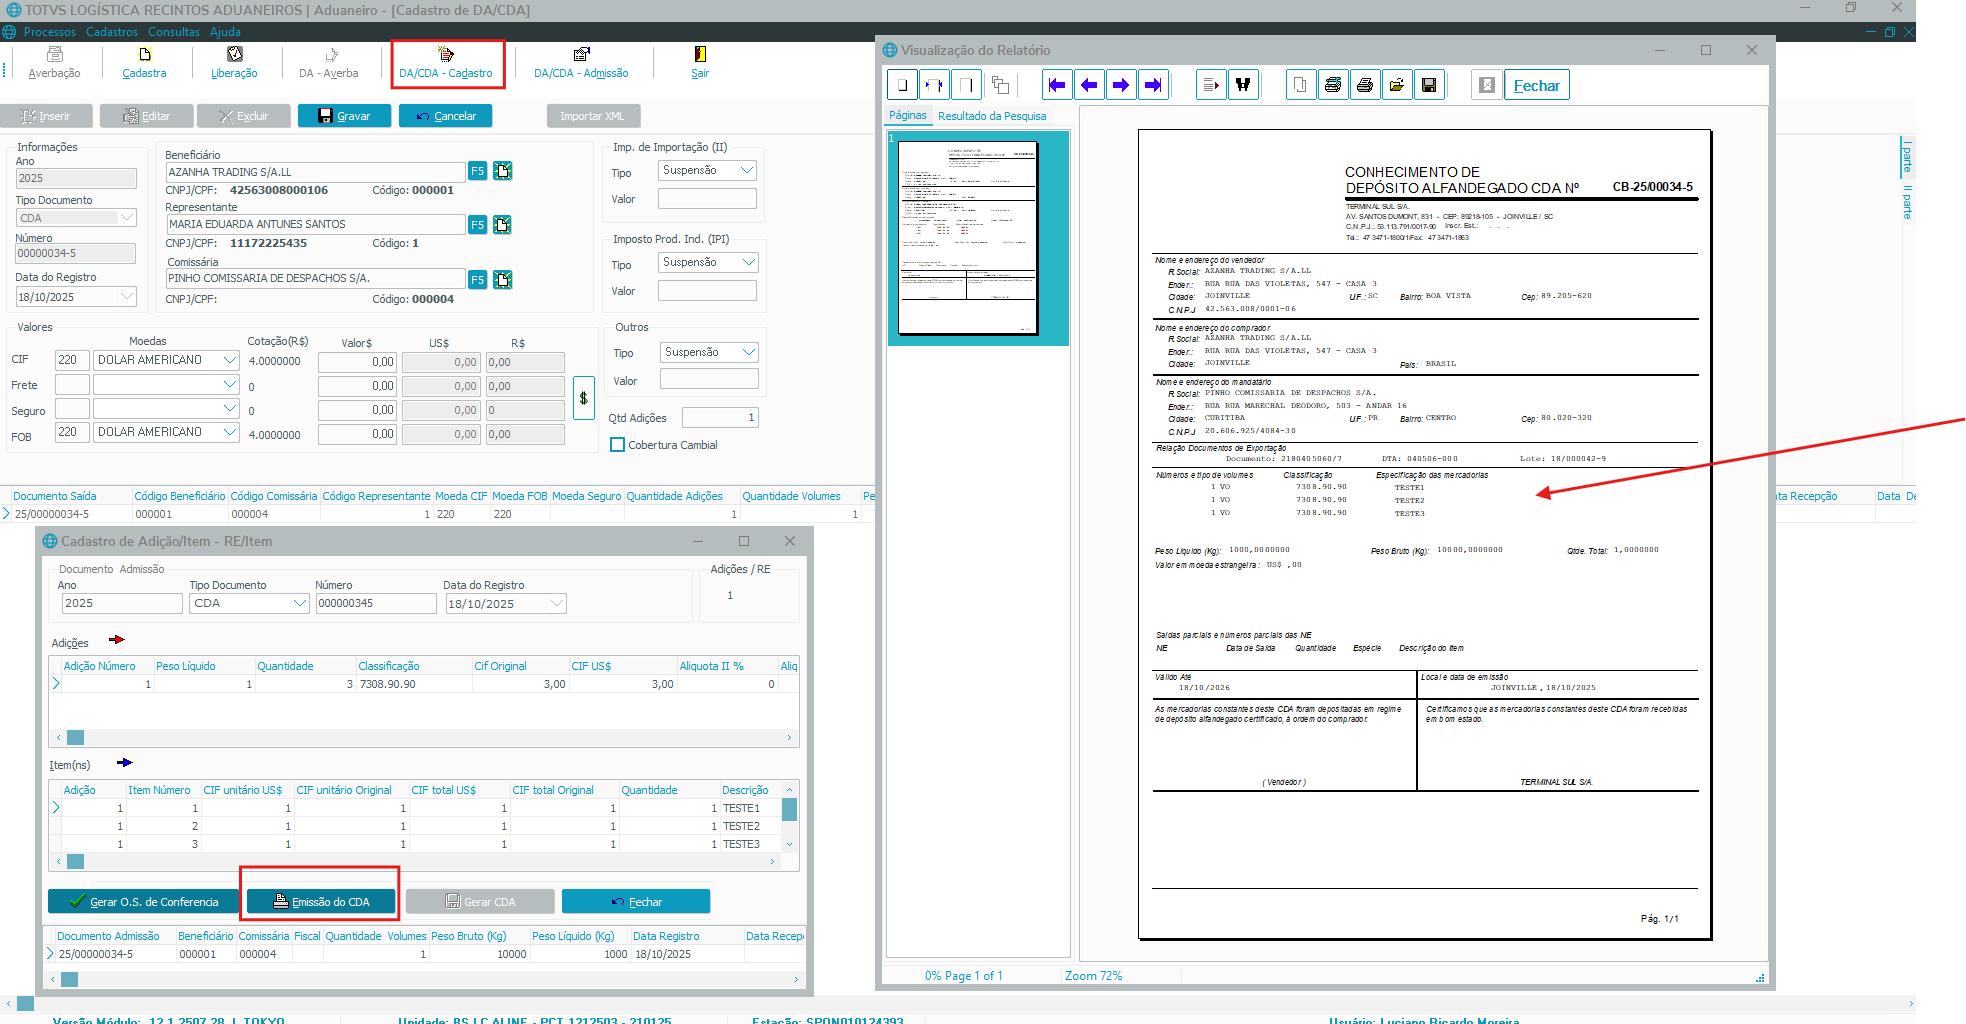The height and width of the screenshot is (1024, 1966).
Task: Click the binoculars search icon in report viewer
Action: (x=1243, y=85)
